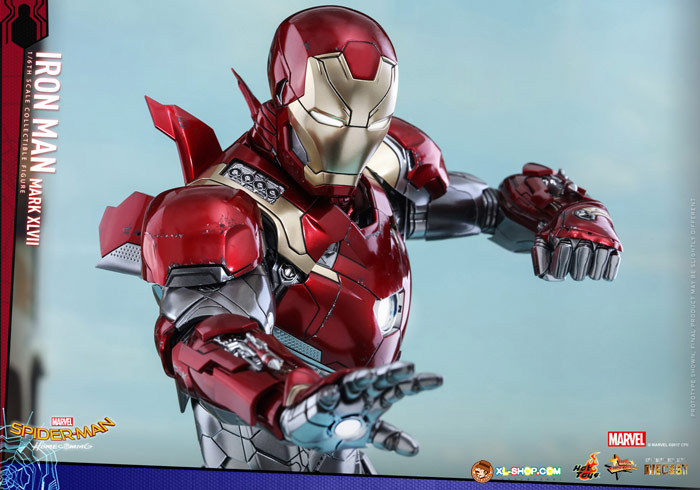Click the Diecast series logo
700x490 pixels.
click(x=666, y=469)
